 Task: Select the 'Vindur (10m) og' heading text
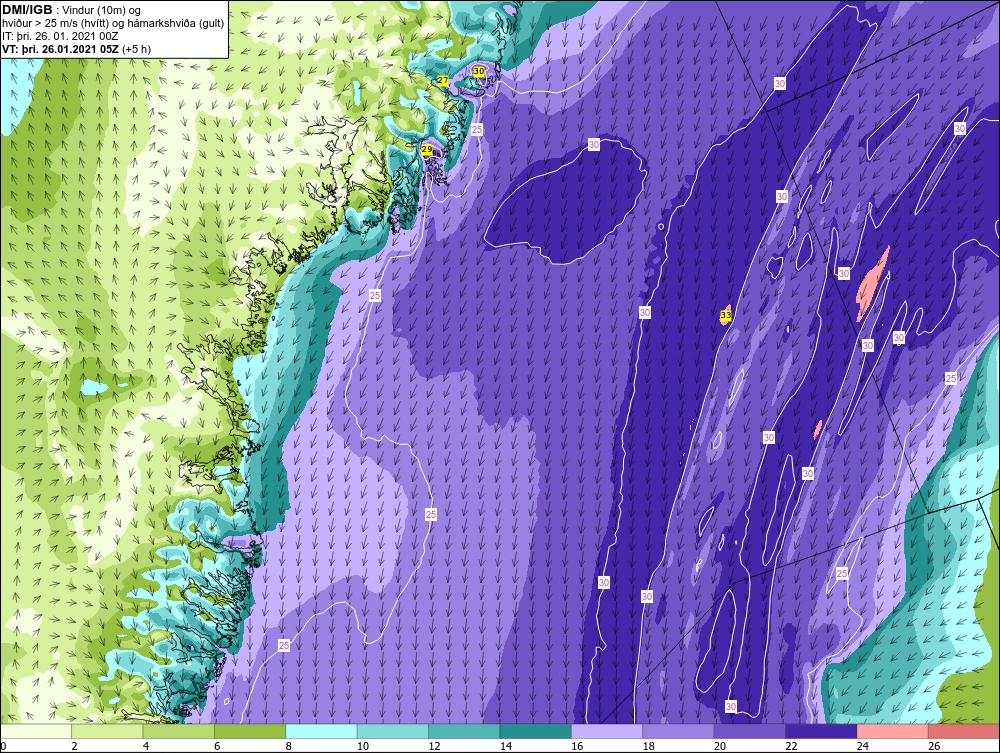(102, 11)
